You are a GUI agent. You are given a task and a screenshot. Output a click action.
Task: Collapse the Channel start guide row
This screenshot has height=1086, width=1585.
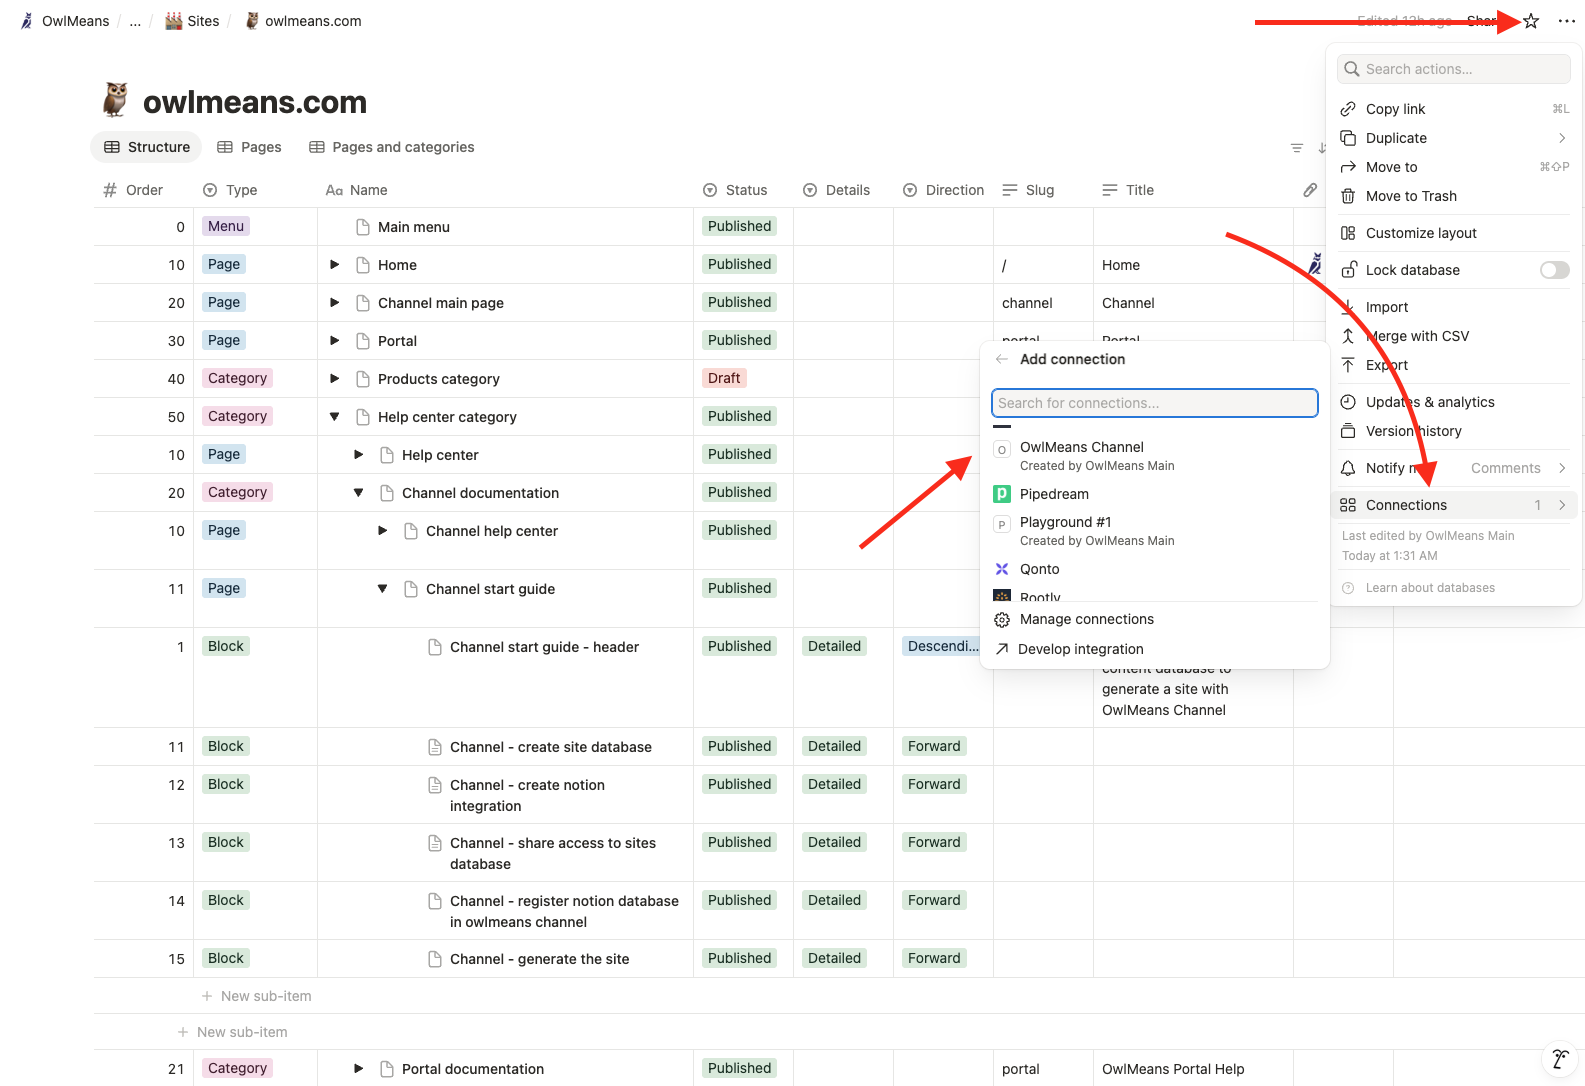click(x=383, y=589)
